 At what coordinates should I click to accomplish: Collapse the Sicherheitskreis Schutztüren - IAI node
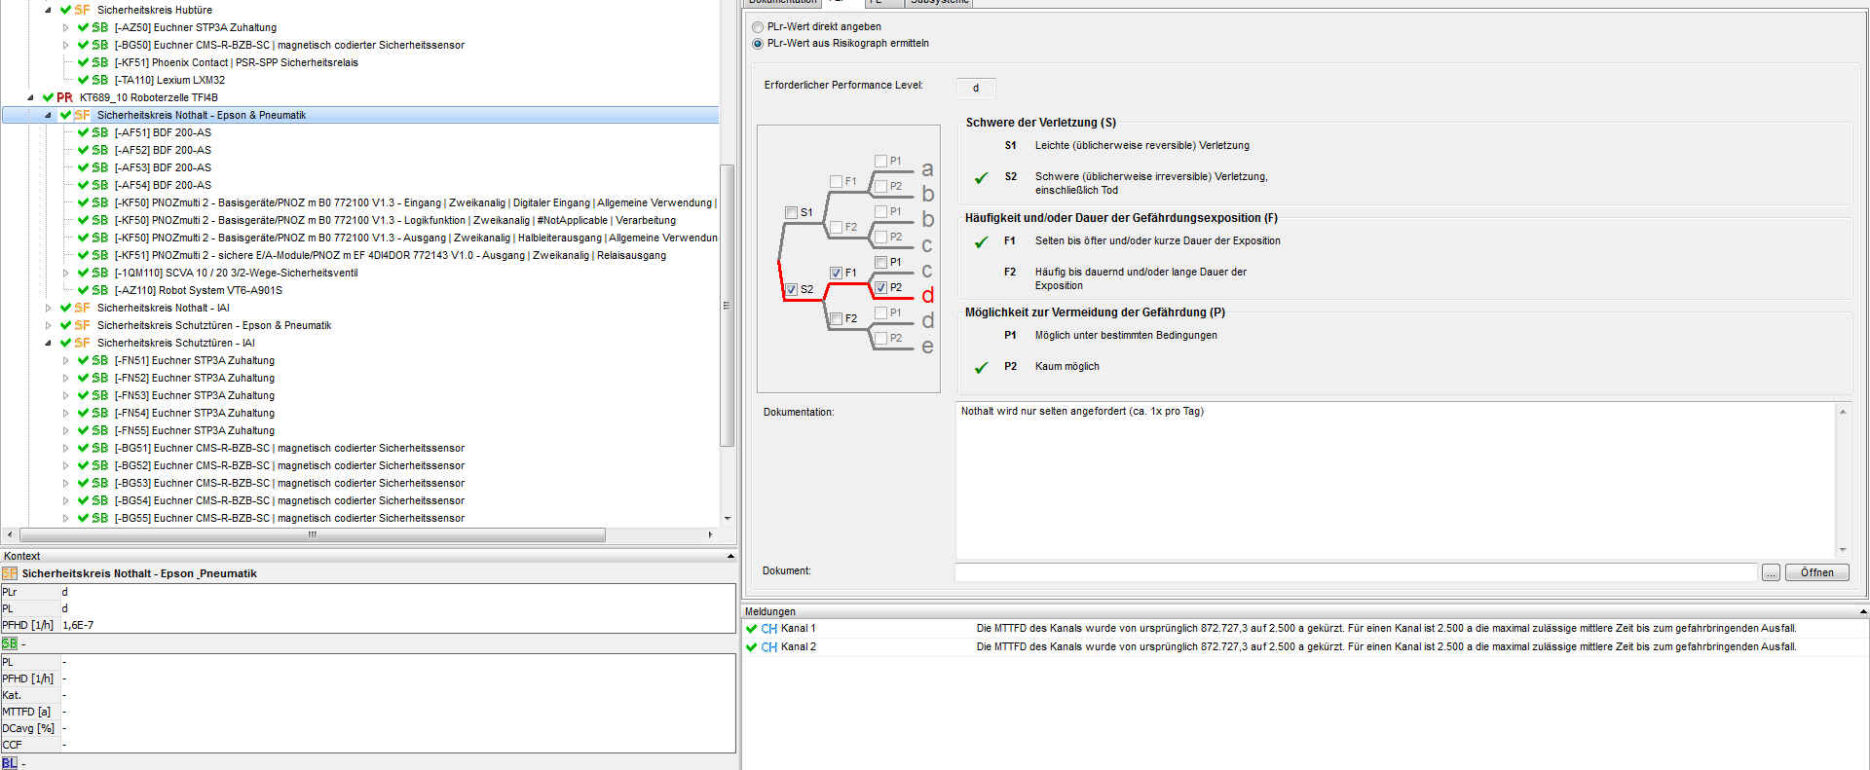[x=48, y=343]
